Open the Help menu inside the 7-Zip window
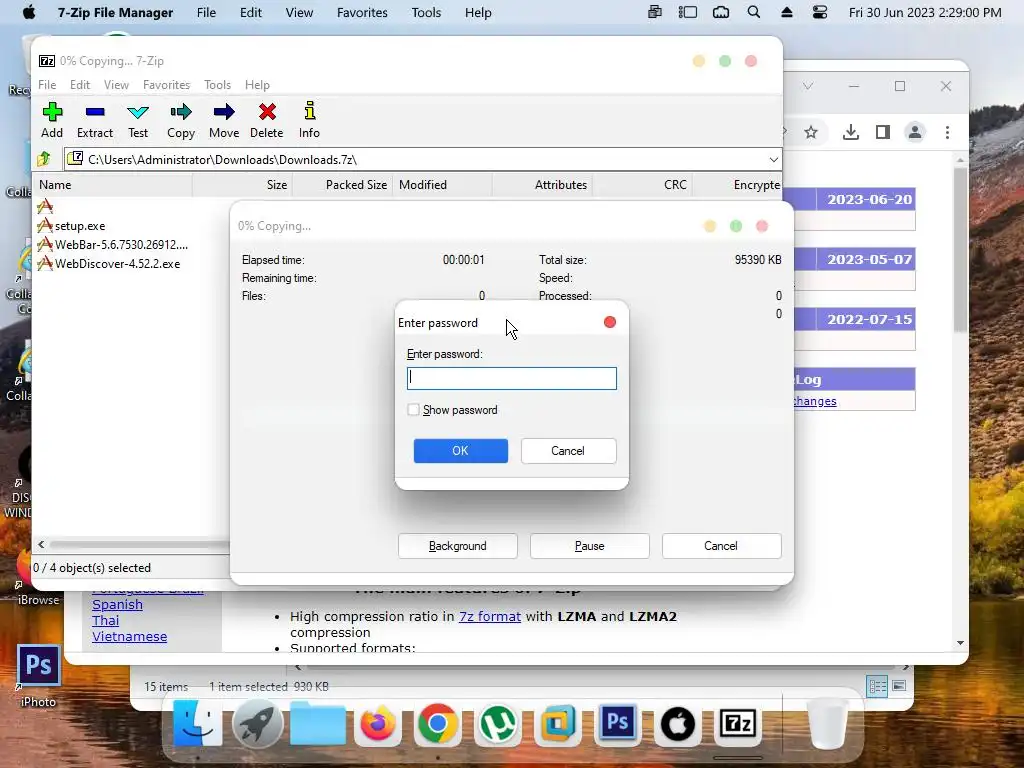The height and width of the screenshot is (768, 1024). pyautogui.click(x=257, y=85)
